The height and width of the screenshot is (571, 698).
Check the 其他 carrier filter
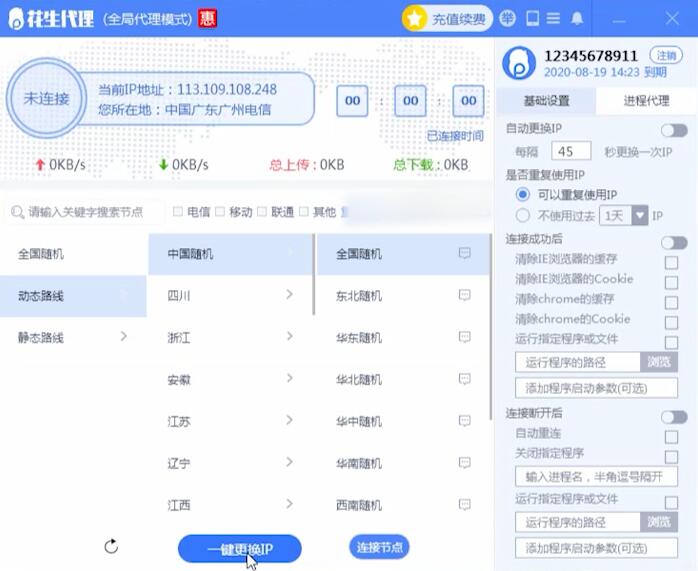tap(304, 211)
